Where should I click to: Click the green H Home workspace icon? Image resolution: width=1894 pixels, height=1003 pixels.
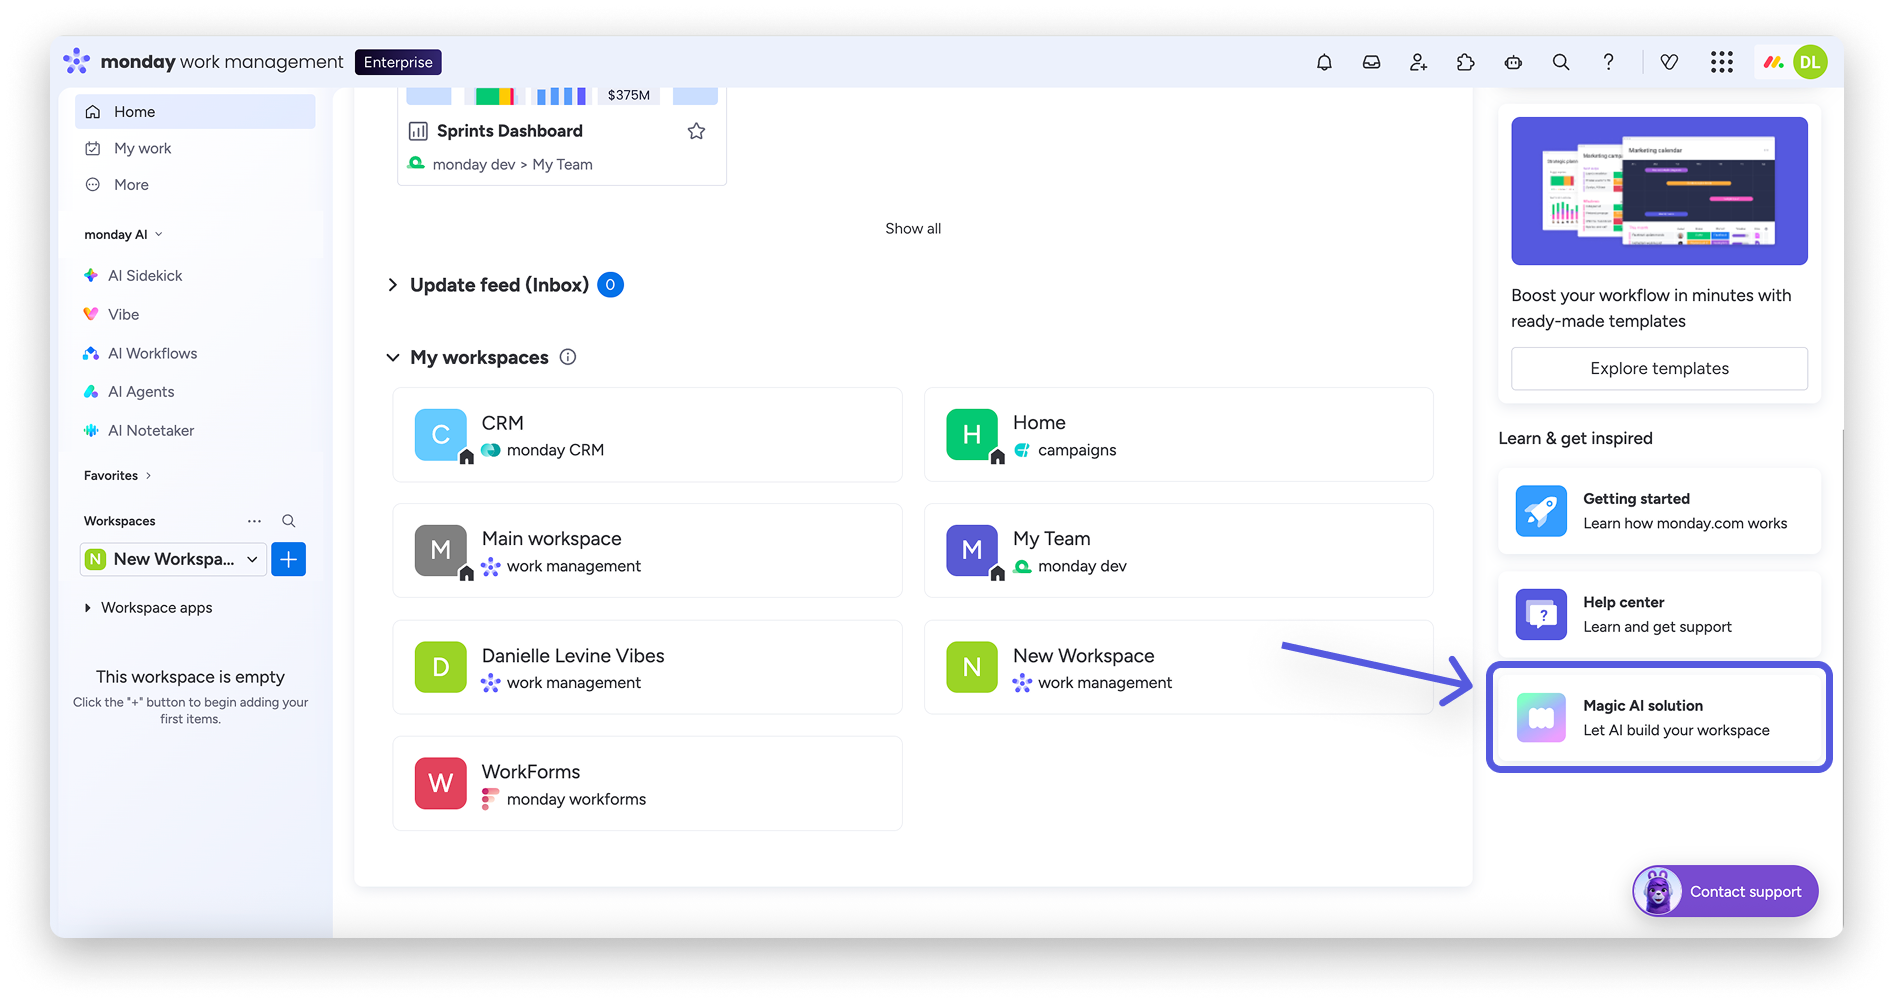[x=972, y=435]
